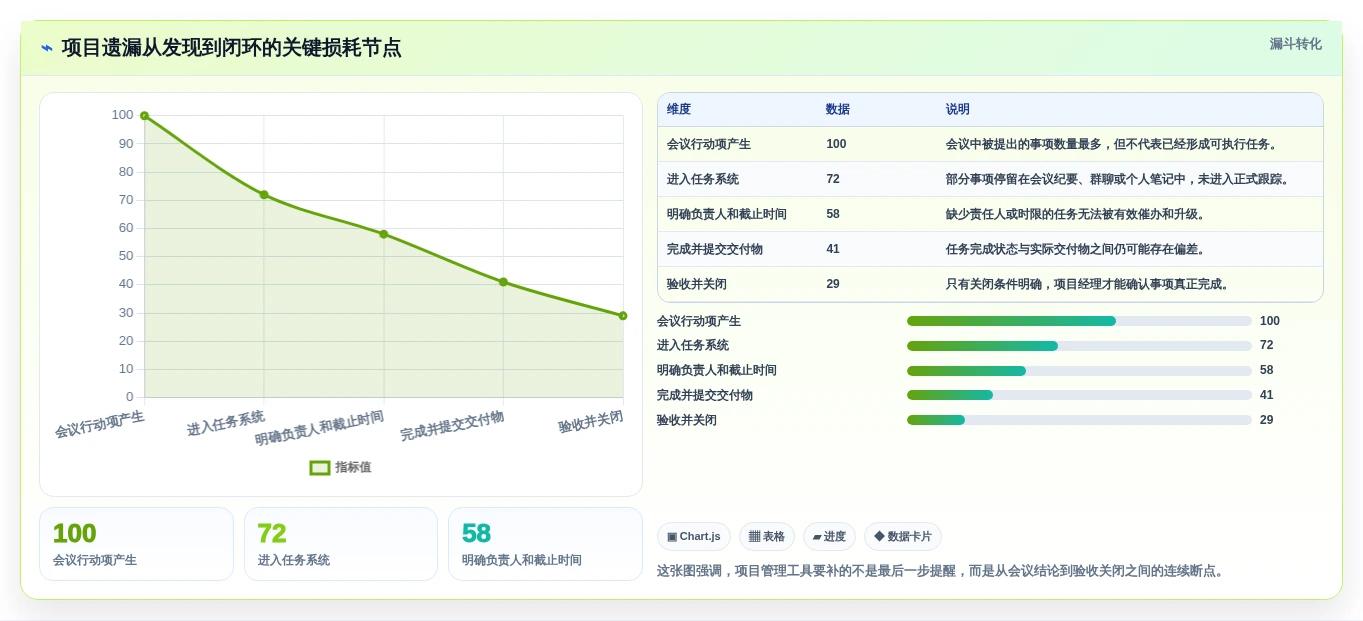Screen dimensions: 1363x621
Task: Open the 58 明确负责人和截止时间 stat card
Action: click(545, 544)
